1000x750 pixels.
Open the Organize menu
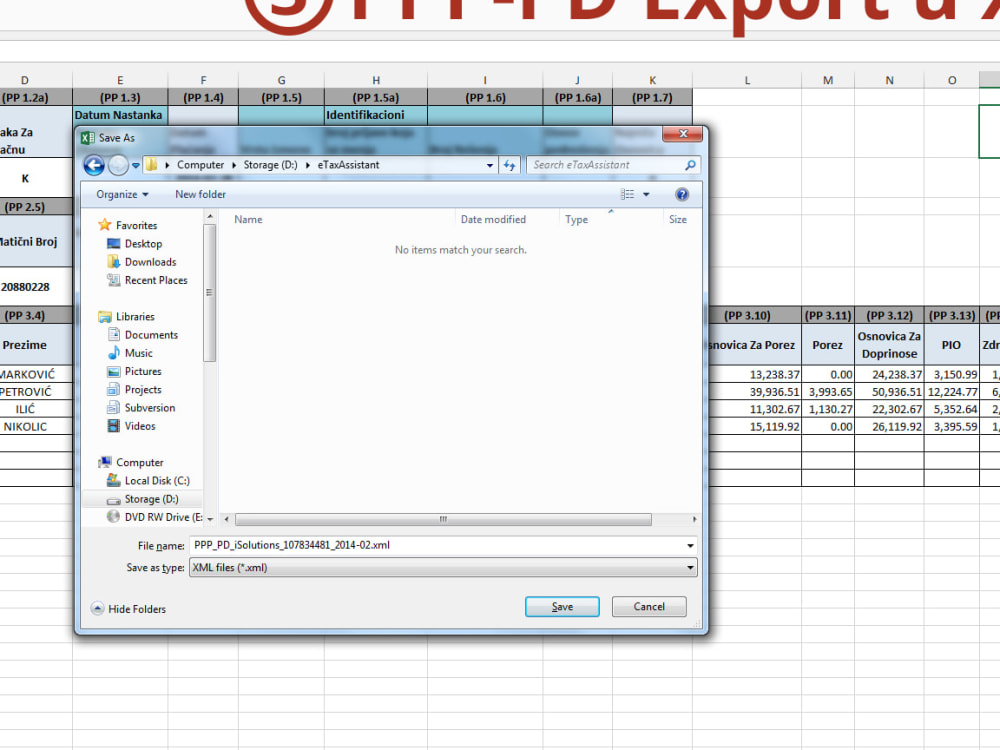[122, 195]
